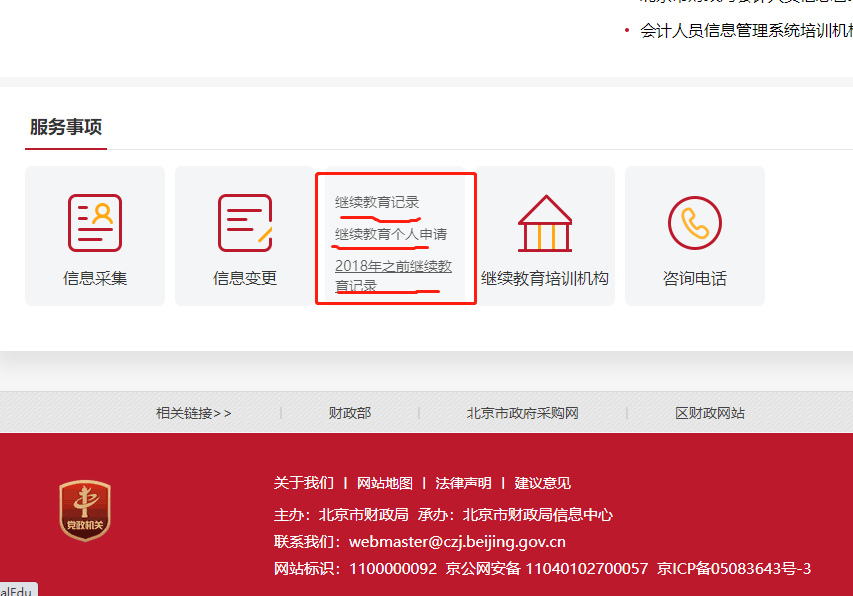Open the 继续教育个人申请 link
The height and width of the screenshot is (596, 853).
click(391, 234)
